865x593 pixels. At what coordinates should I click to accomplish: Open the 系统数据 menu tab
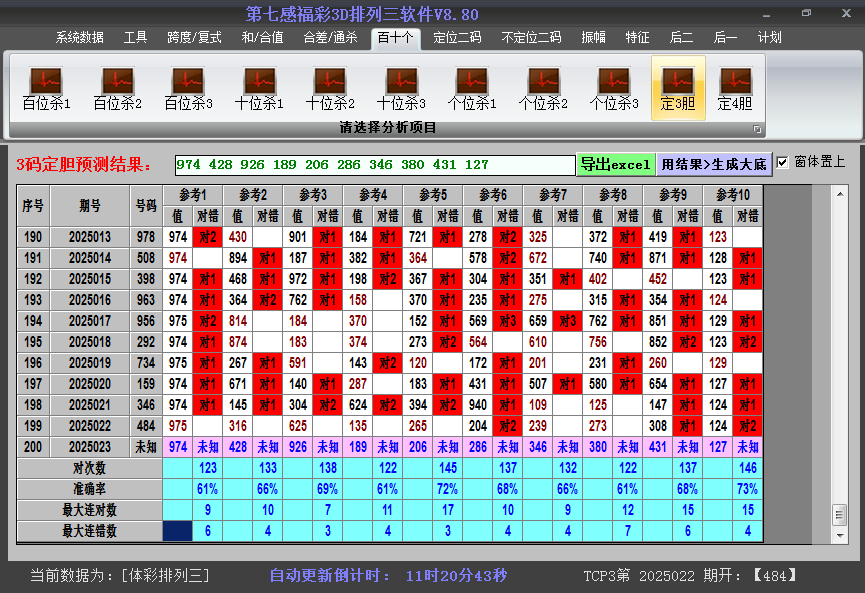79,38
